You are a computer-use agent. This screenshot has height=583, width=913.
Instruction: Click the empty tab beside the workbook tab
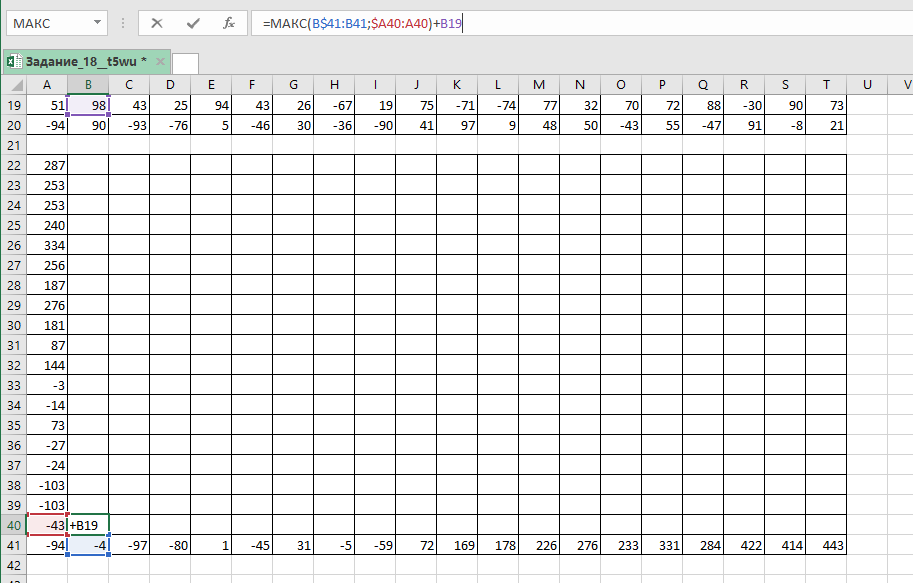[x=185, y=63]
